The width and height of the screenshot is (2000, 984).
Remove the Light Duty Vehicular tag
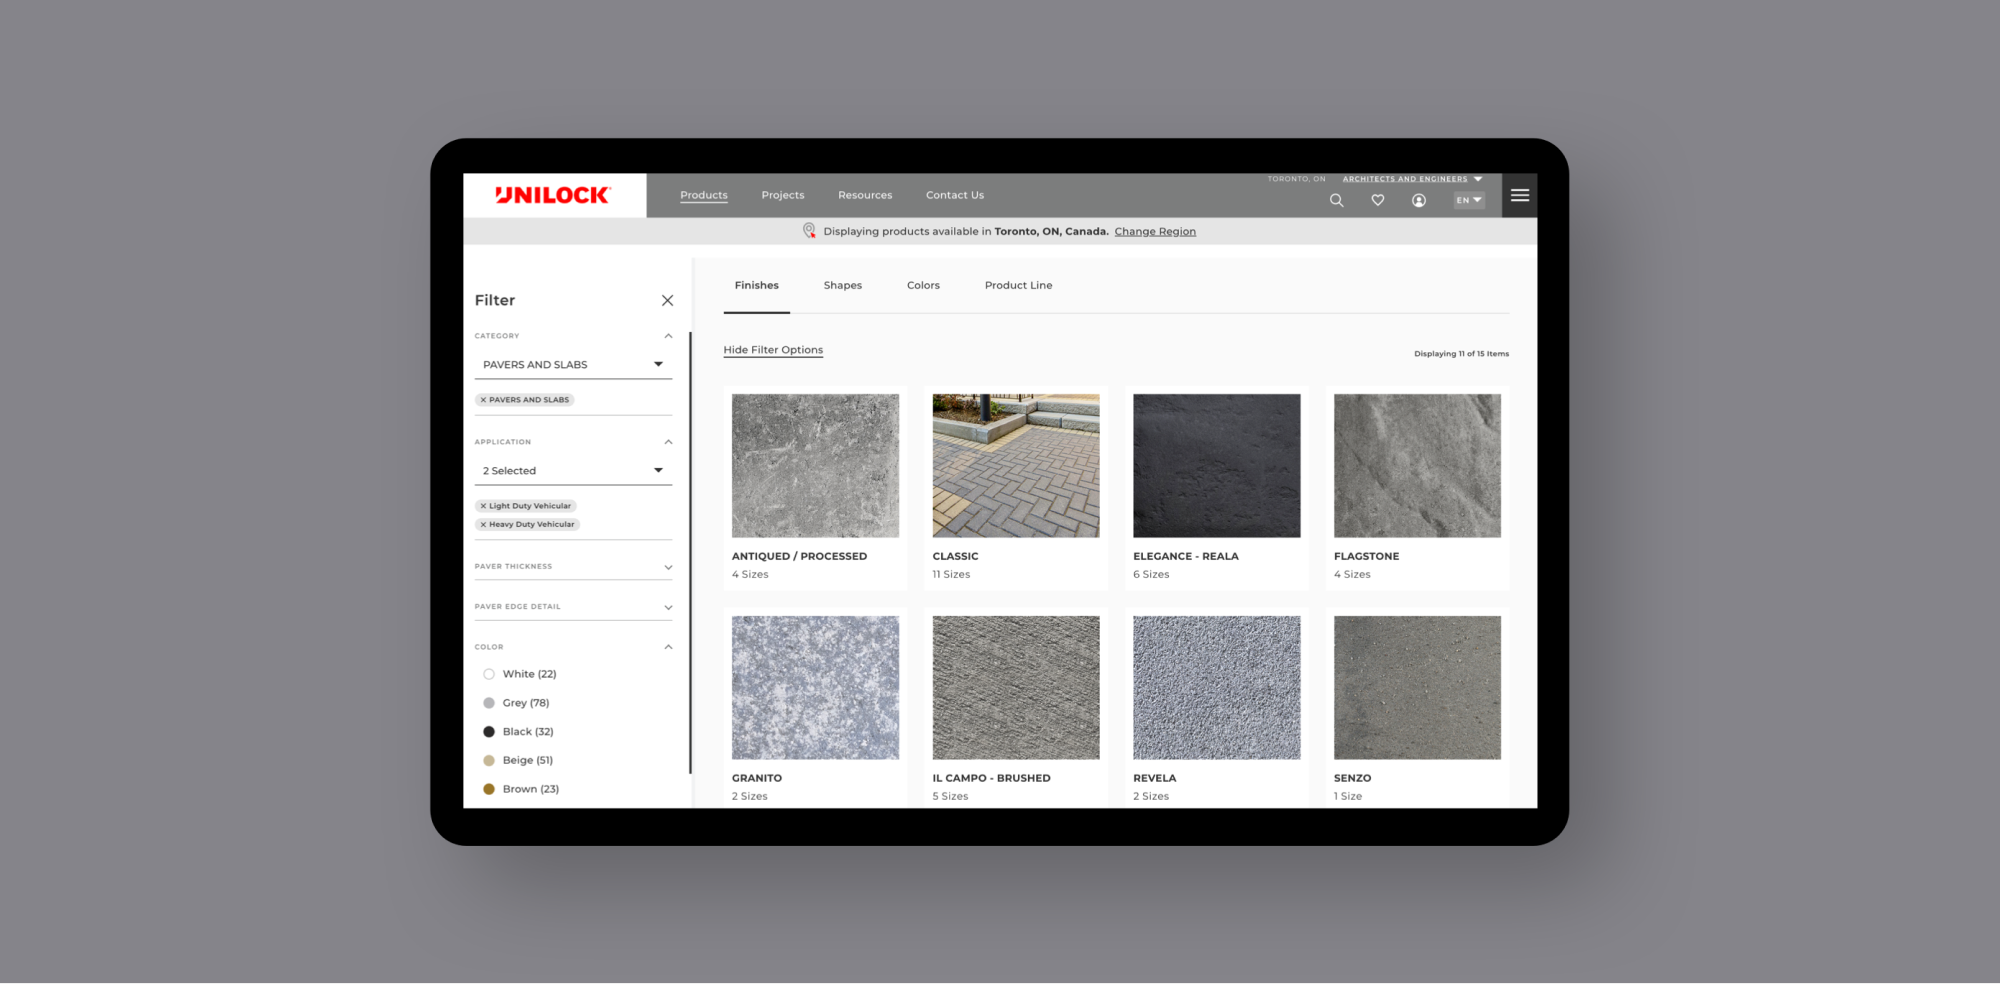483,506
